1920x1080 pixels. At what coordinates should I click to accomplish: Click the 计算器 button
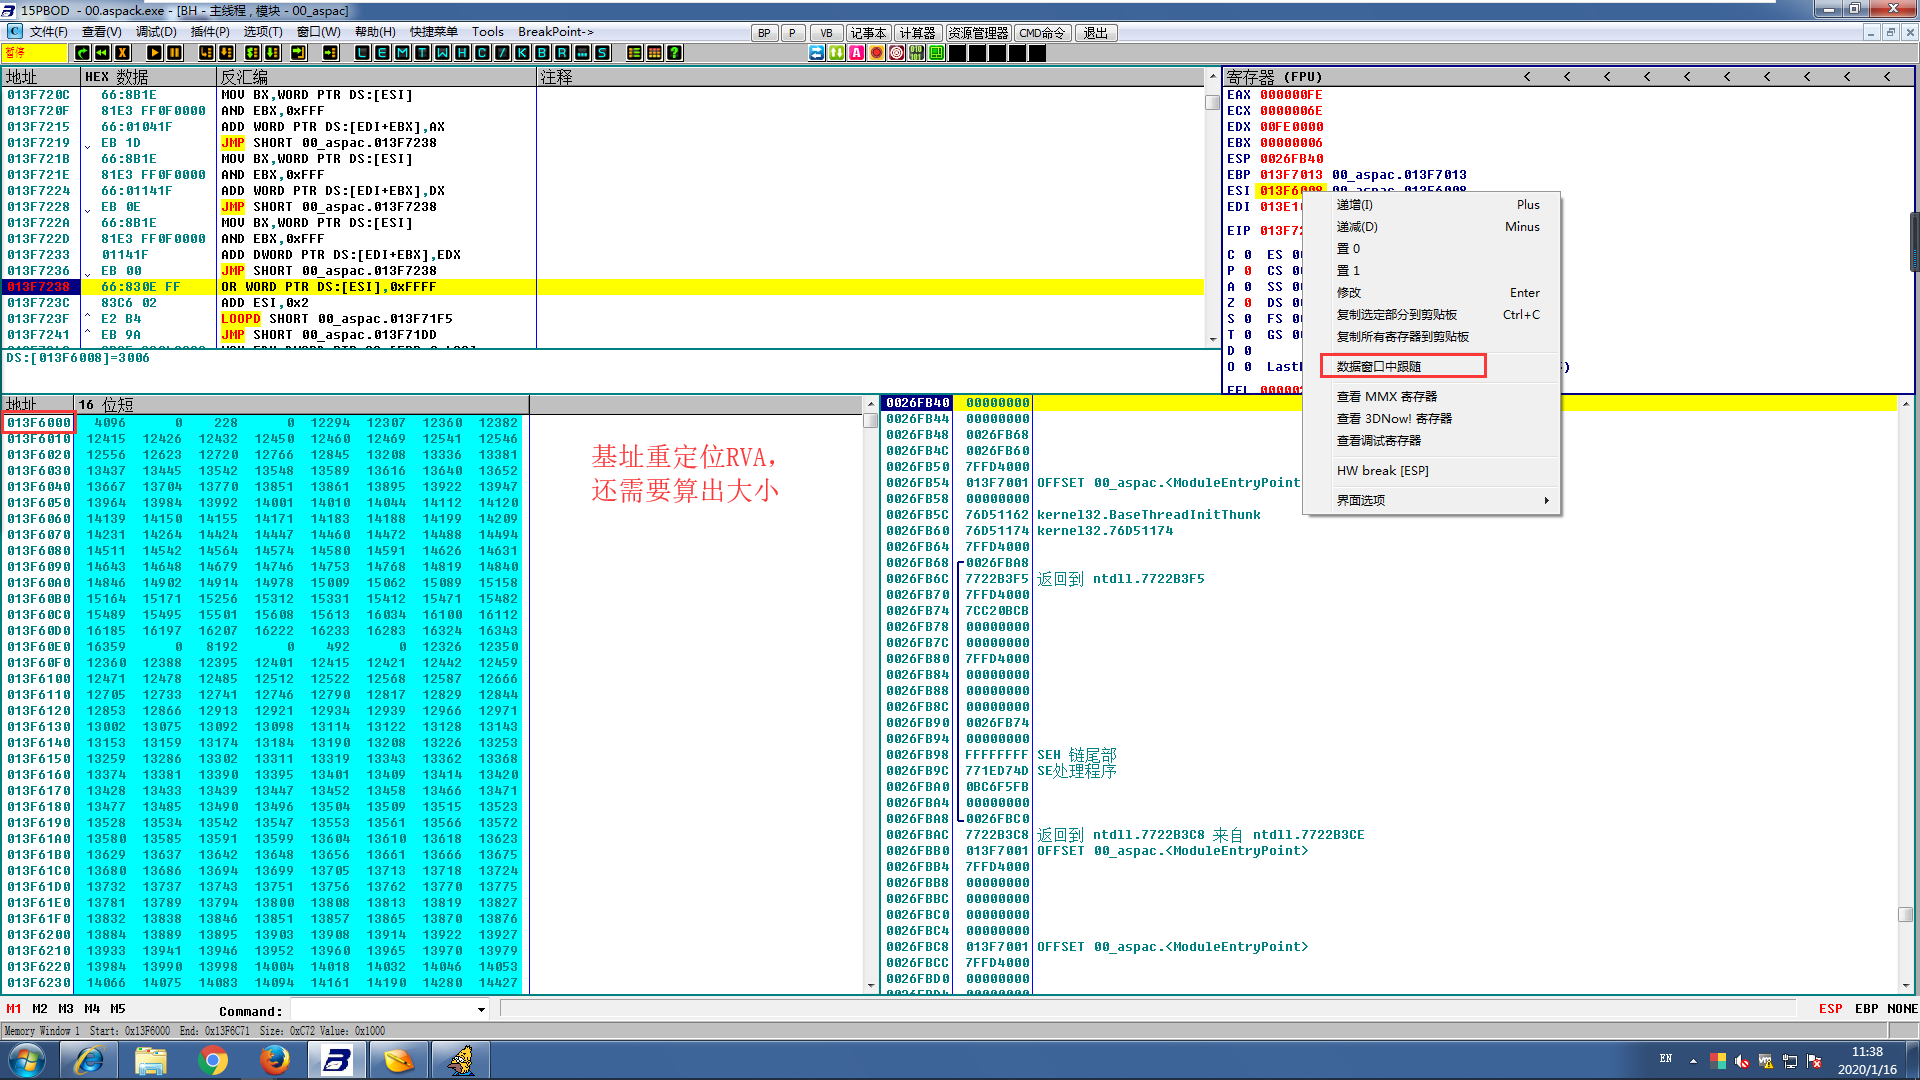point(917,33)
